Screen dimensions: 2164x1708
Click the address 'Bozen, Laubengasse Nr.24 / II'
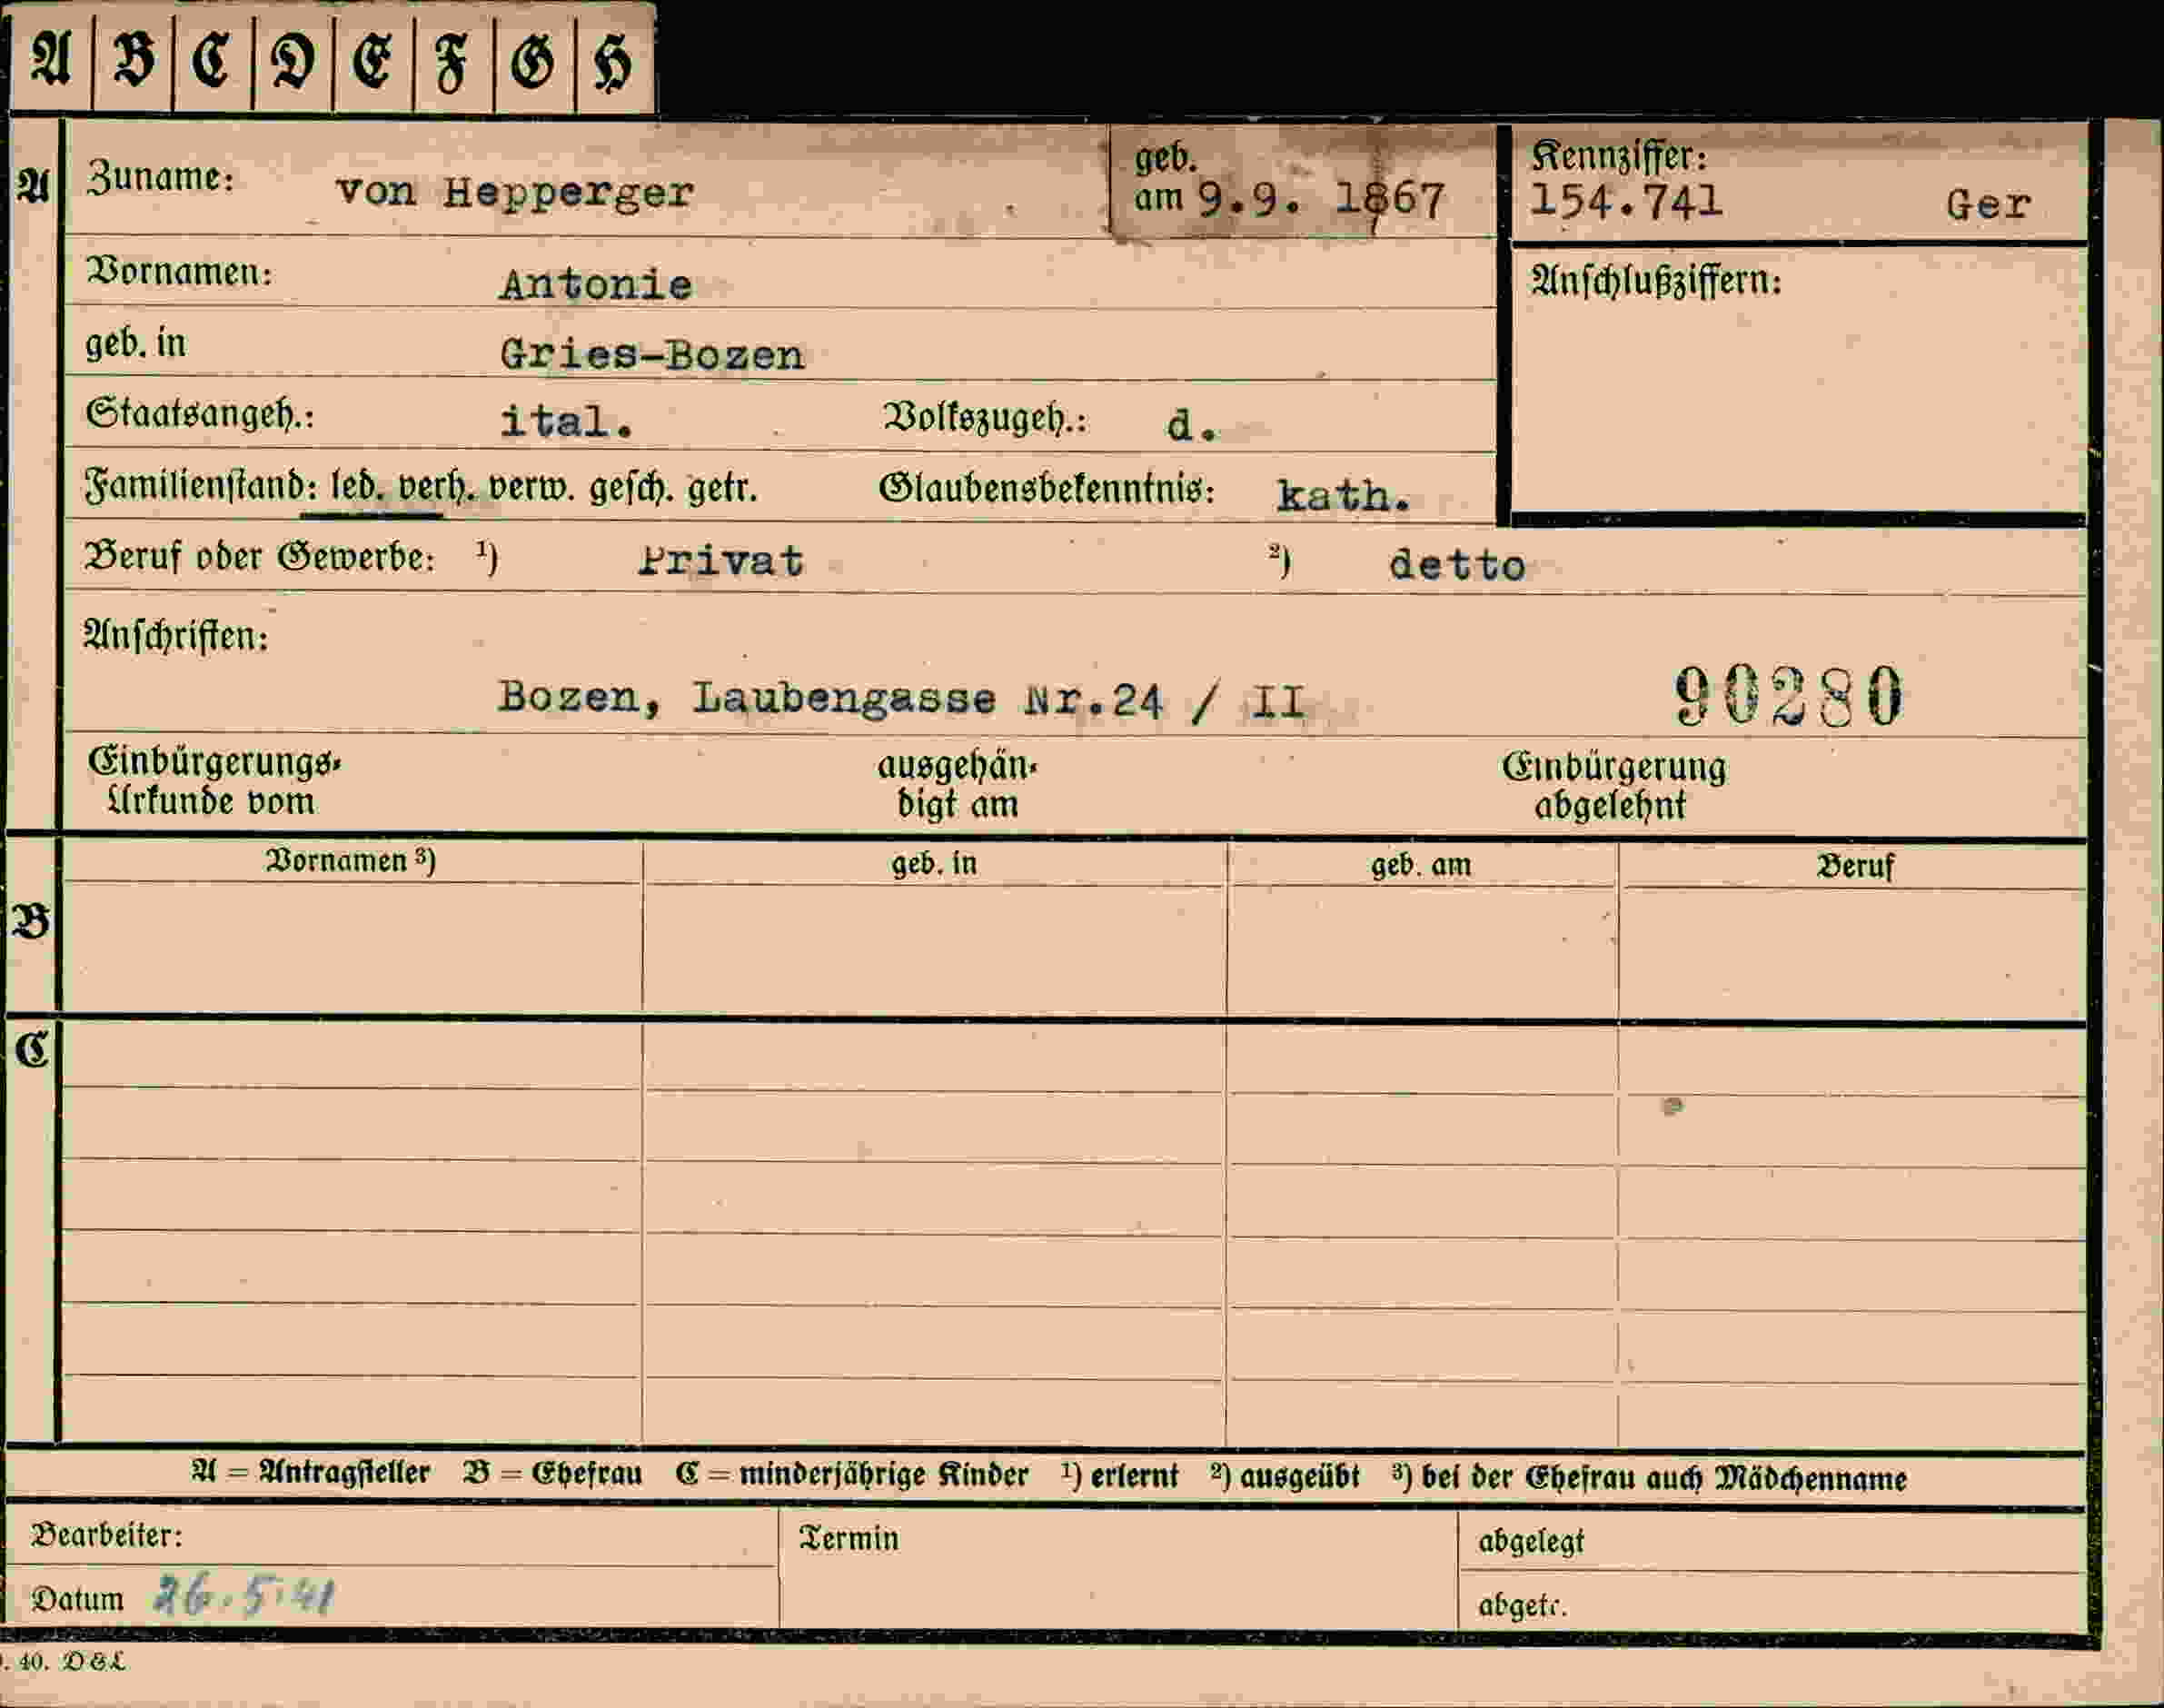coord(902,698)
